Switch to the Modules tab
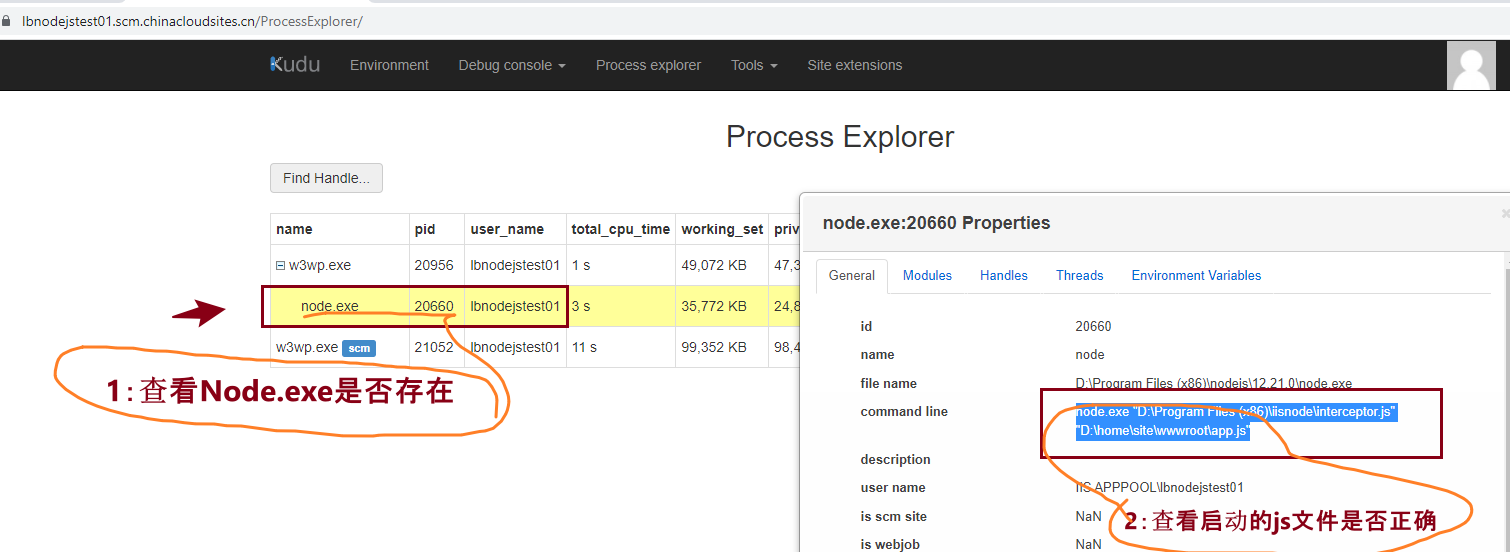 (927, 275)
